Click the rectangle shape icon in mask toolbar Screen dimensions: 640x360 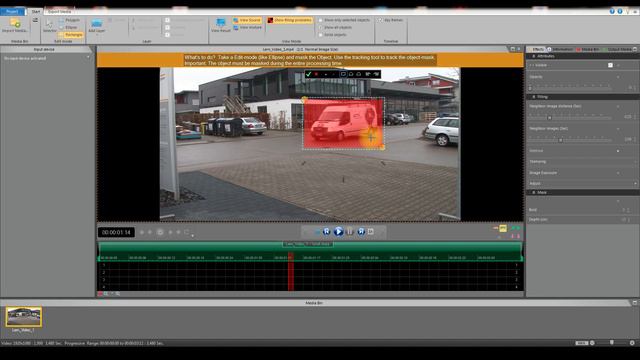coord(343,74)
